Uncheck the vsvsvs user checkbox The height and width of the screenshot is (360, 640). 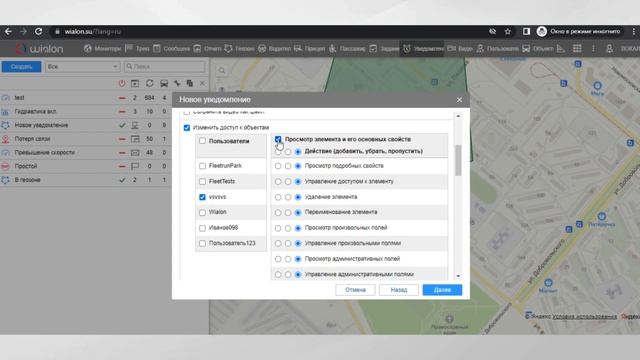[x=202, y=197]
